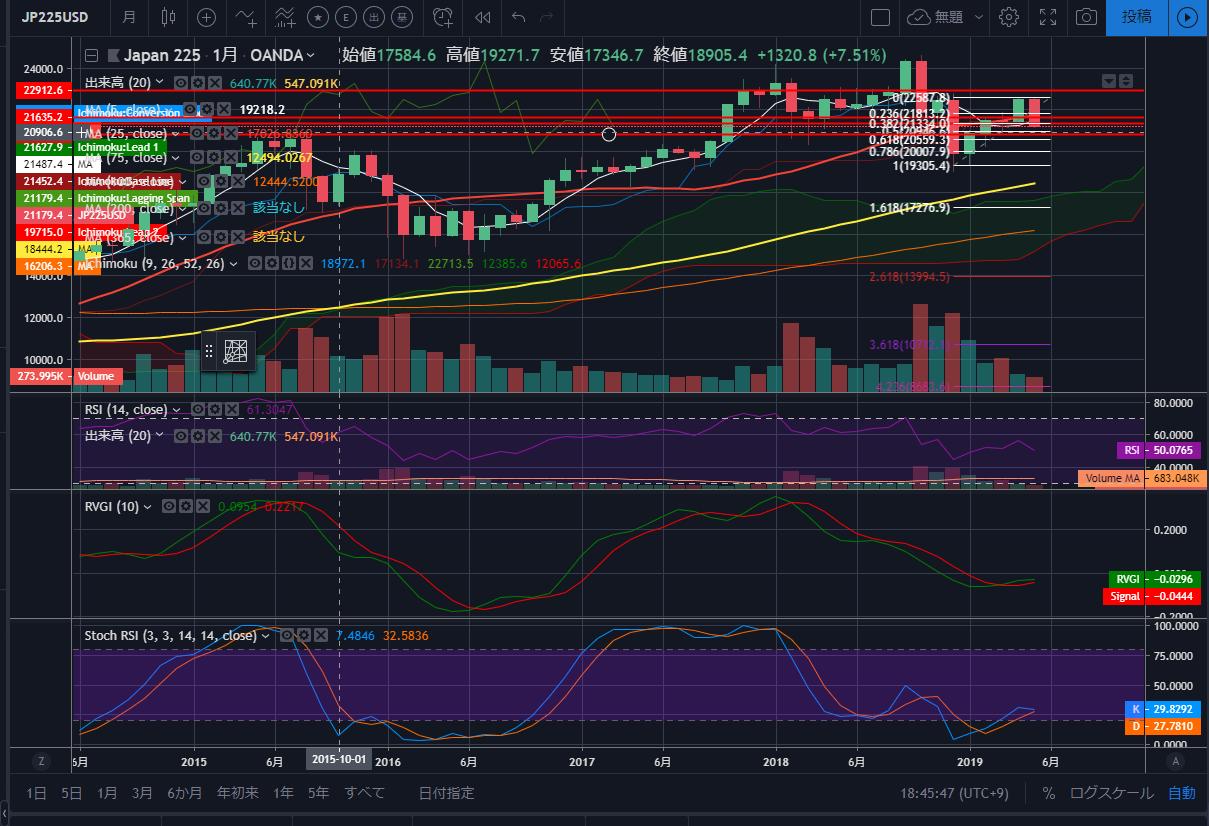
Task: Open settings for MA (75, close)
Action: (214, 157)
